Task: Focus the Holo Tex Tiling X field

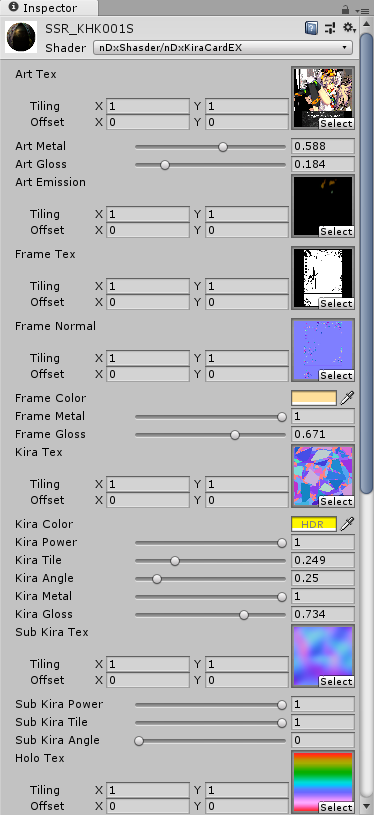Action: point(148,791)
